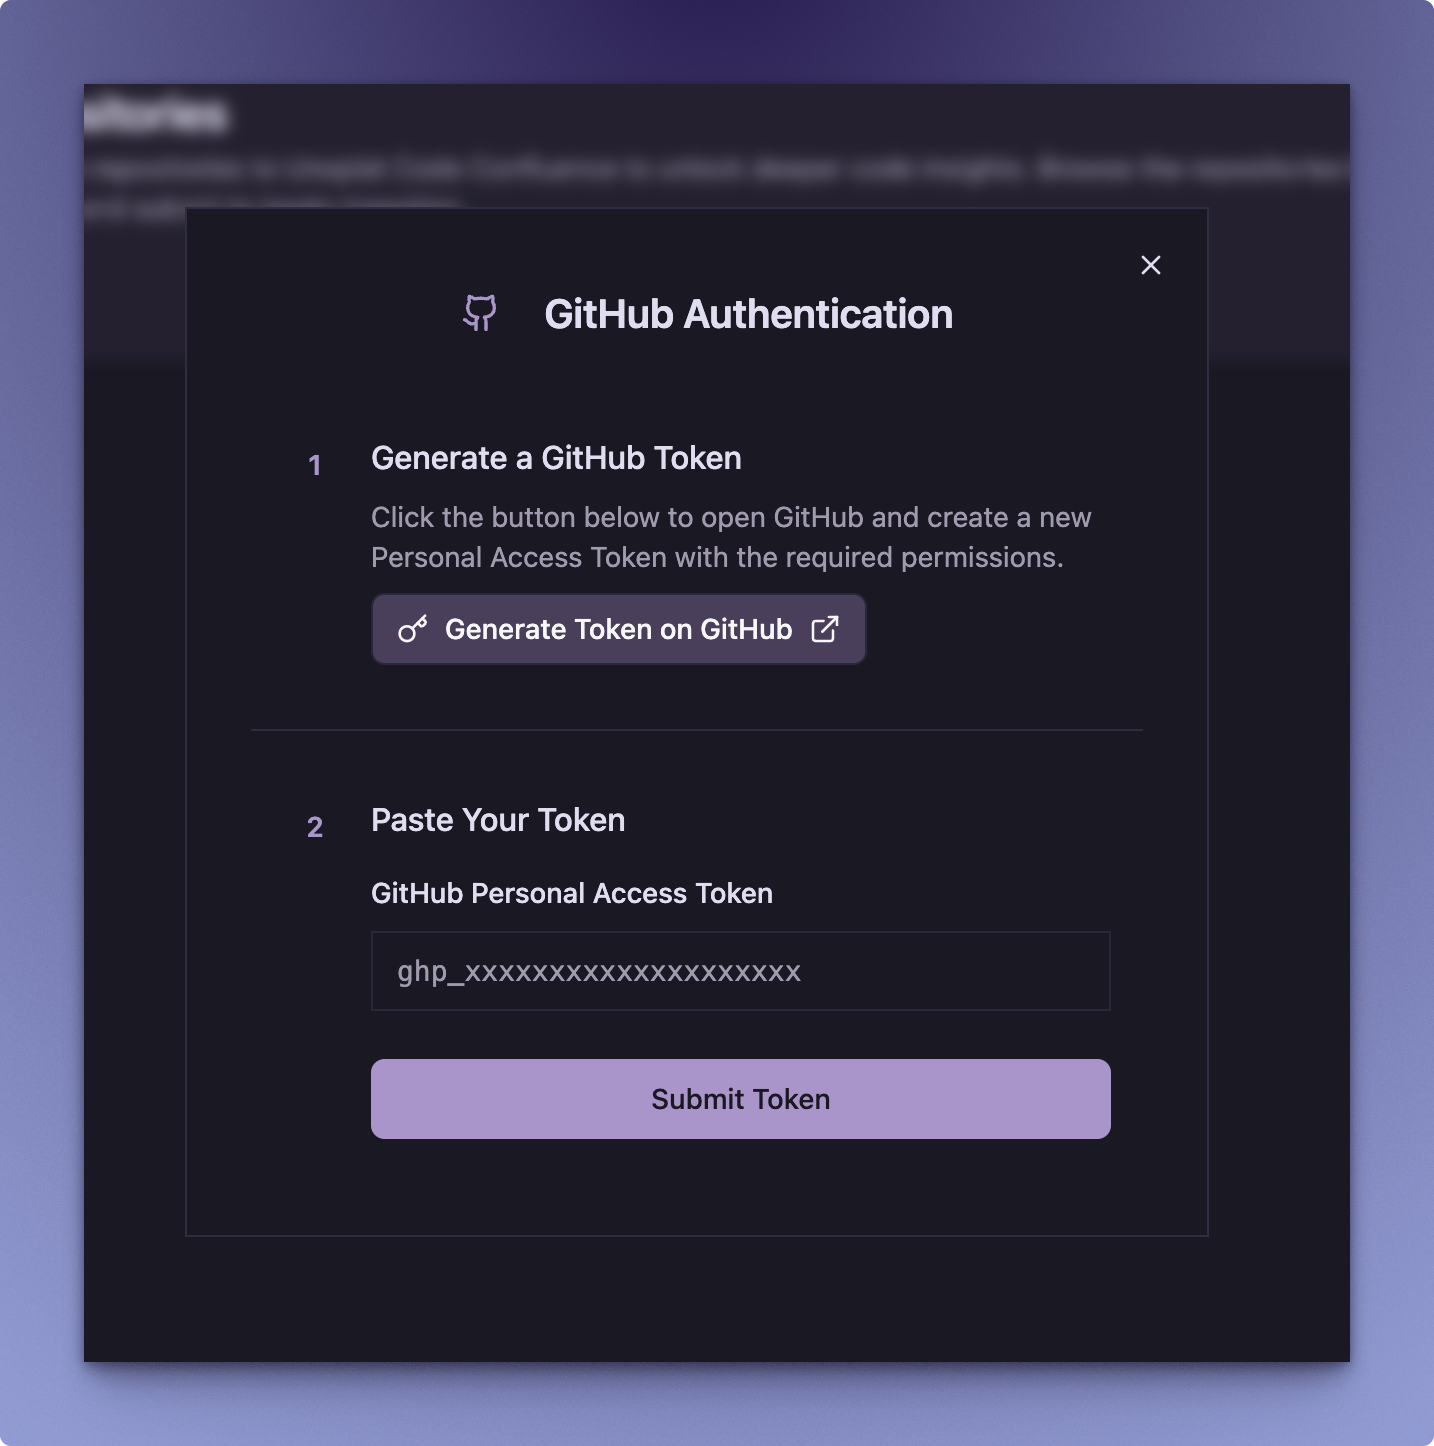Click the GitHub Authentication dialog title
The width and height of the screenshot is (1434, 1446).
(749, 314)
